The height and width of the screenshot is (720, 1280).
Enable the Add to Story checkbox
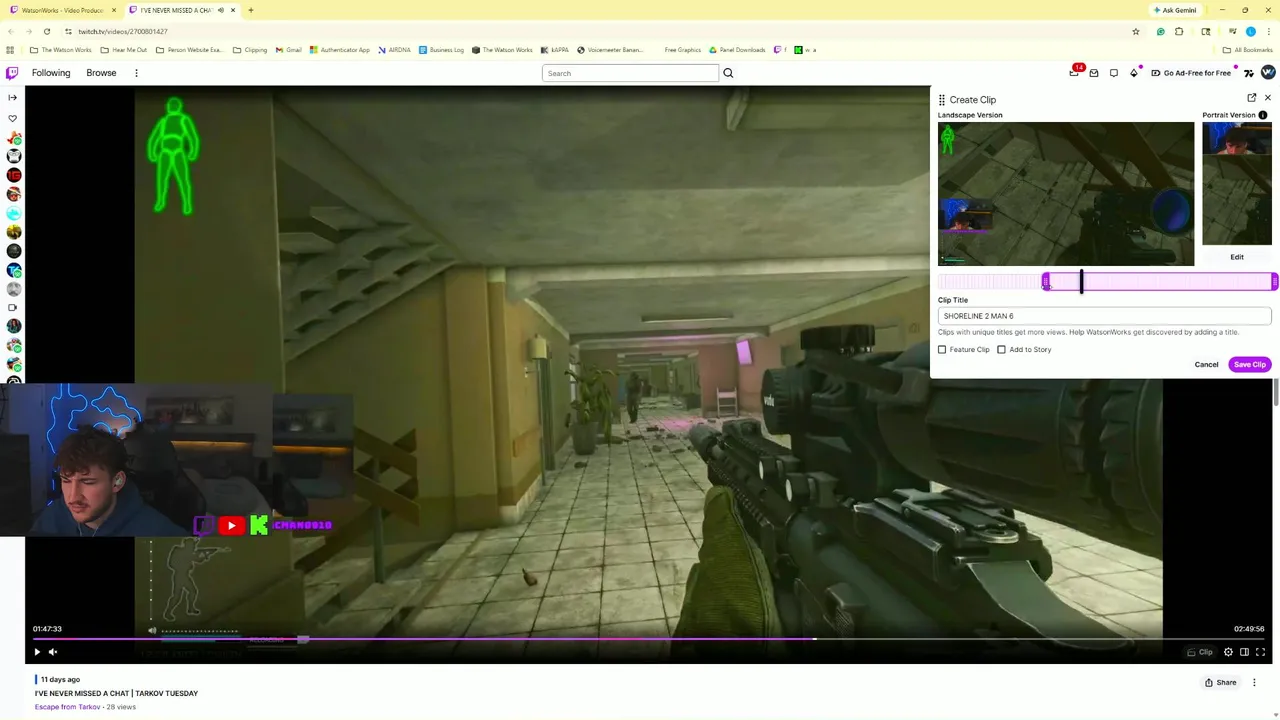click(x=1001, y=349)
